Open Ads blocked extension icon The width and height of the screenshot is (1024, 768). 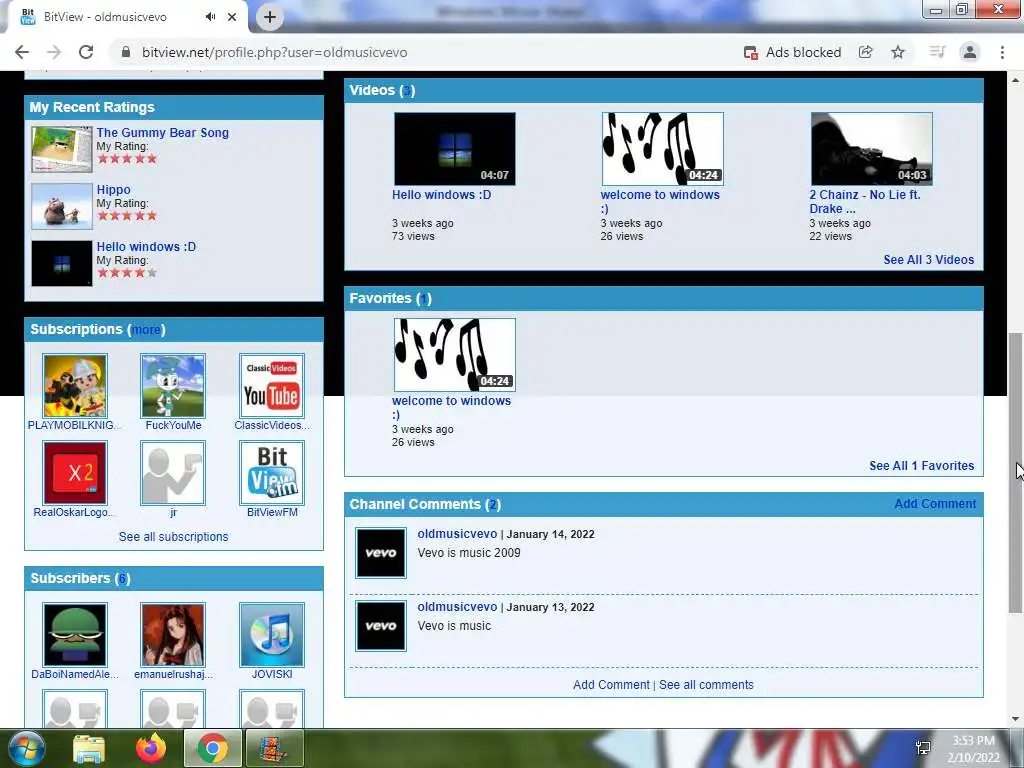pyautogui.click(x=750, y=52)
